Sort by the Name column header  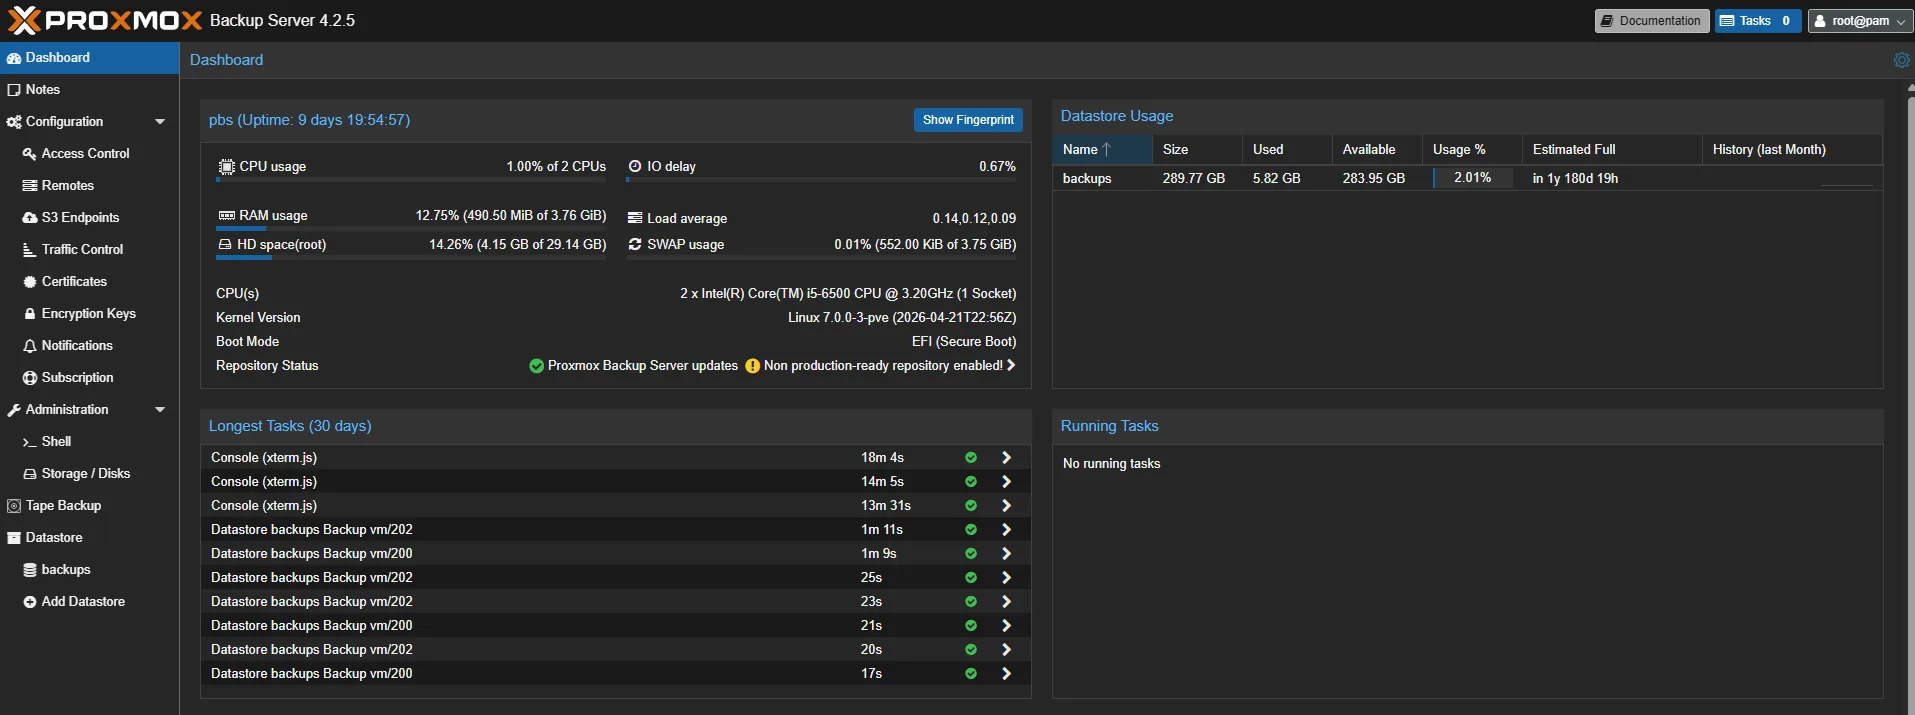pos(1102,150)
